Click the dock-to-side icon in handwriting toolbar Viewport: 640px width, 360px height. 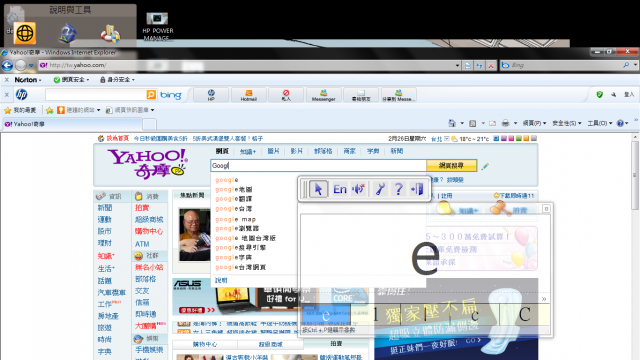[x=417, y=189]
